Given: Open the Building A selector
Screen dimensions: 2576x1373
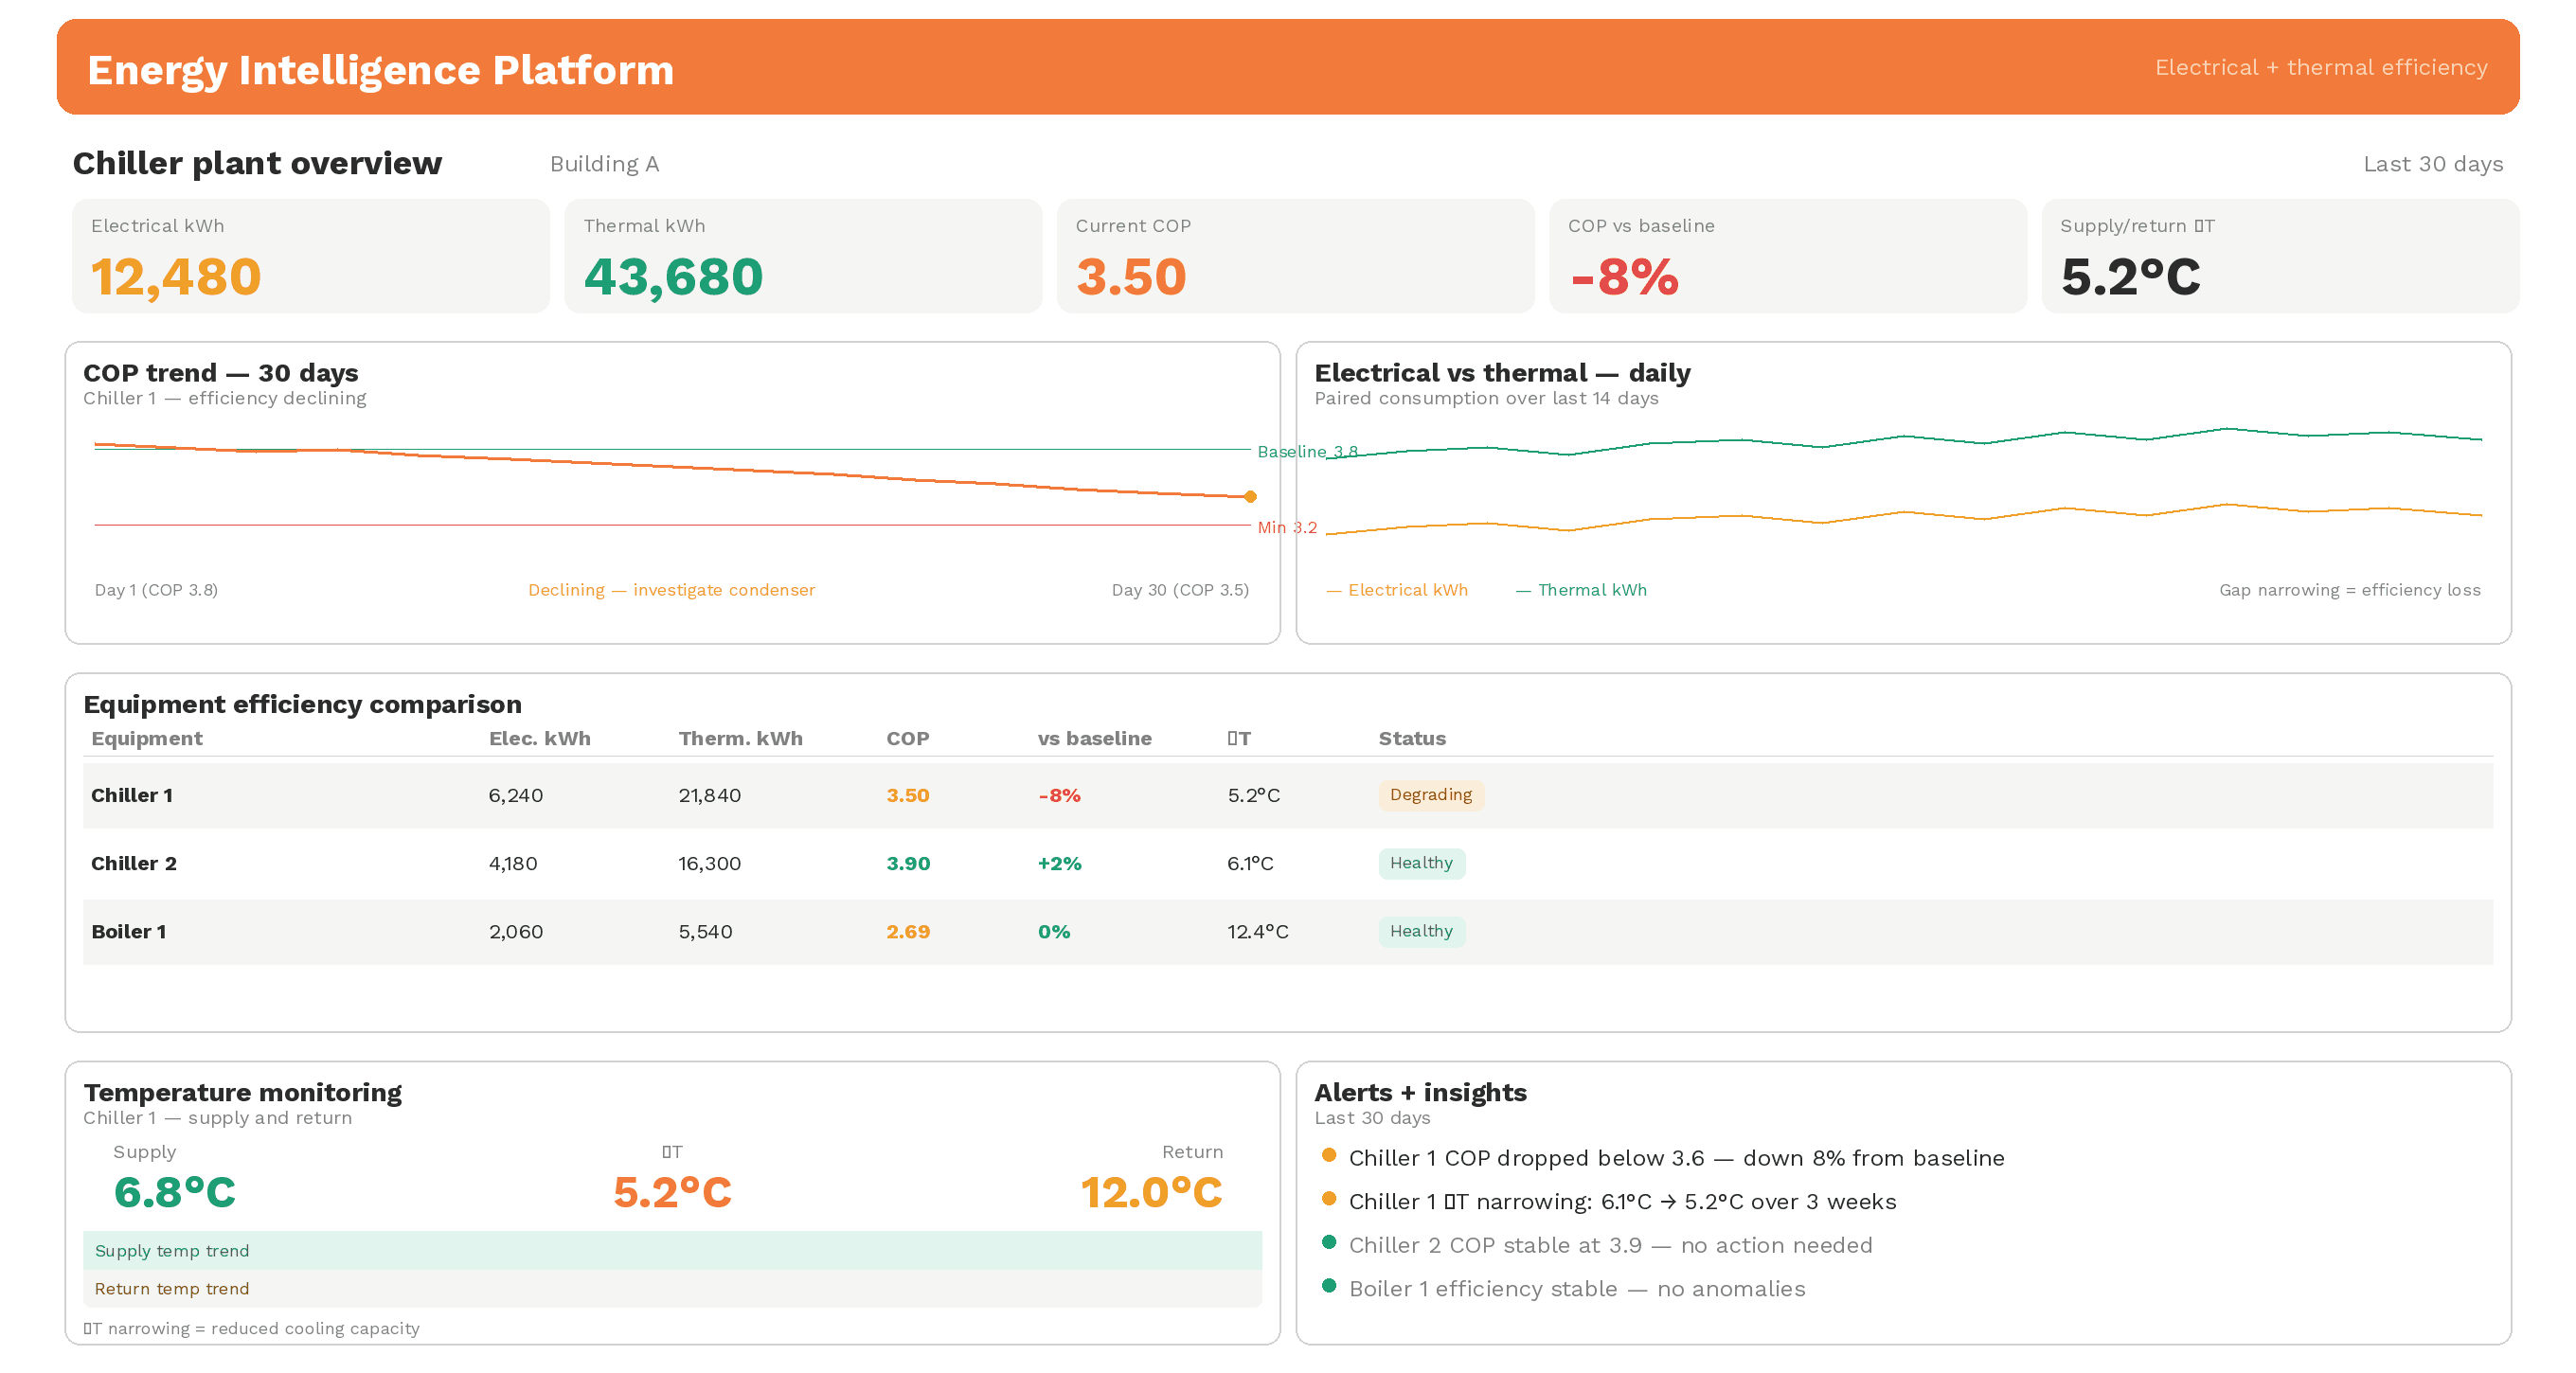Looking at the screenshot, I should click(x=604, y=163).
